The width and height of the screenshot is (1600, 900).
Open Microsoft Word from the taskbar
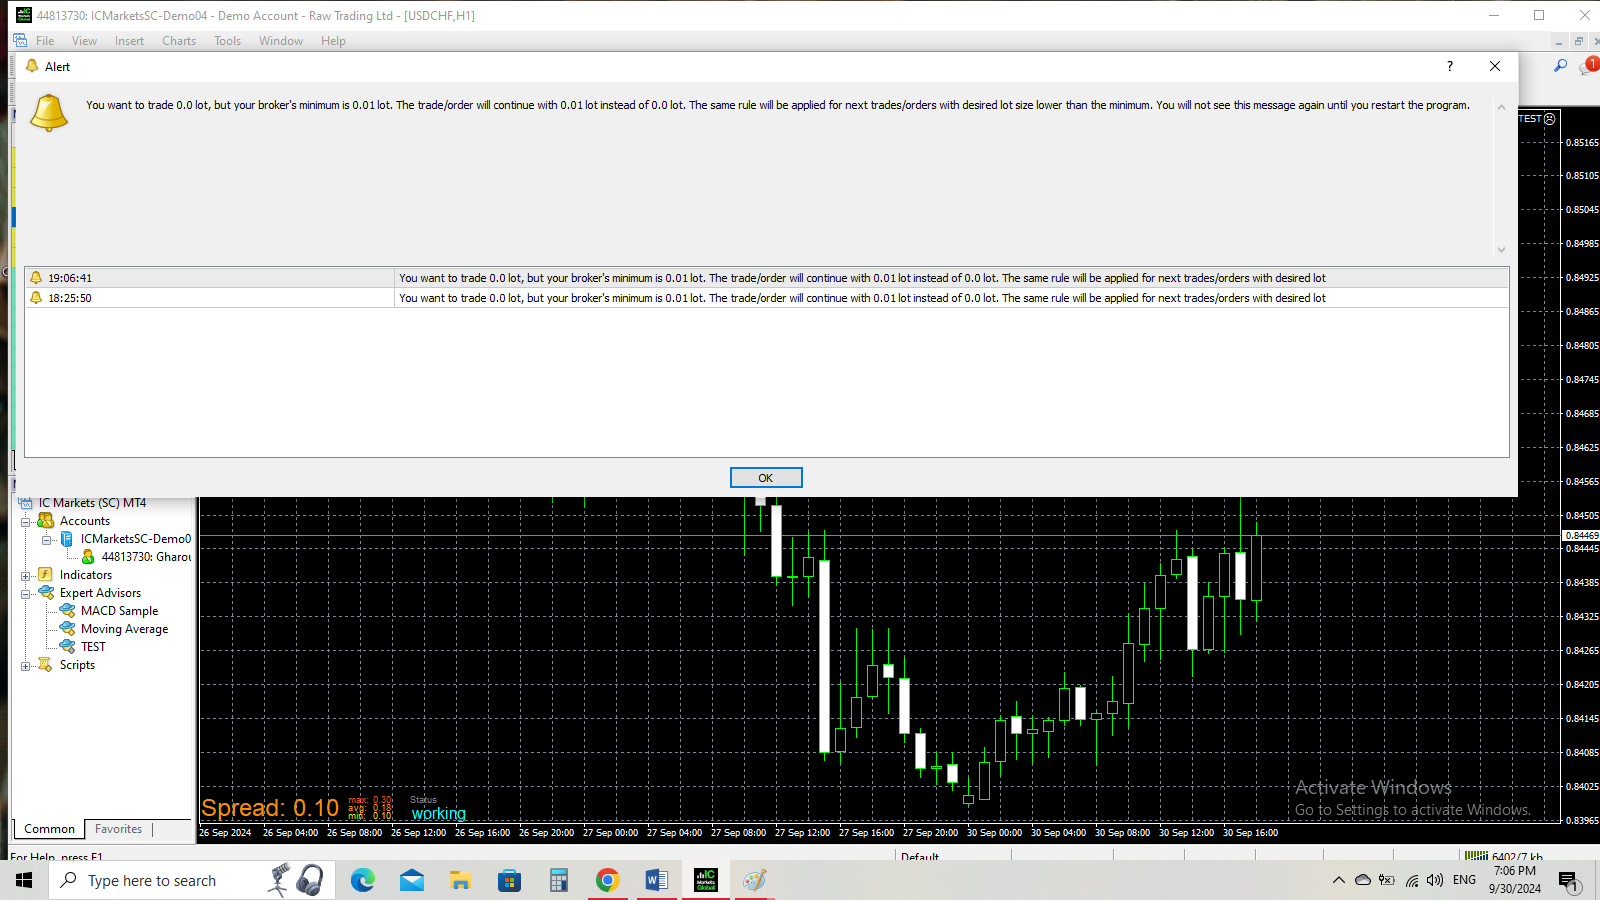656,880
